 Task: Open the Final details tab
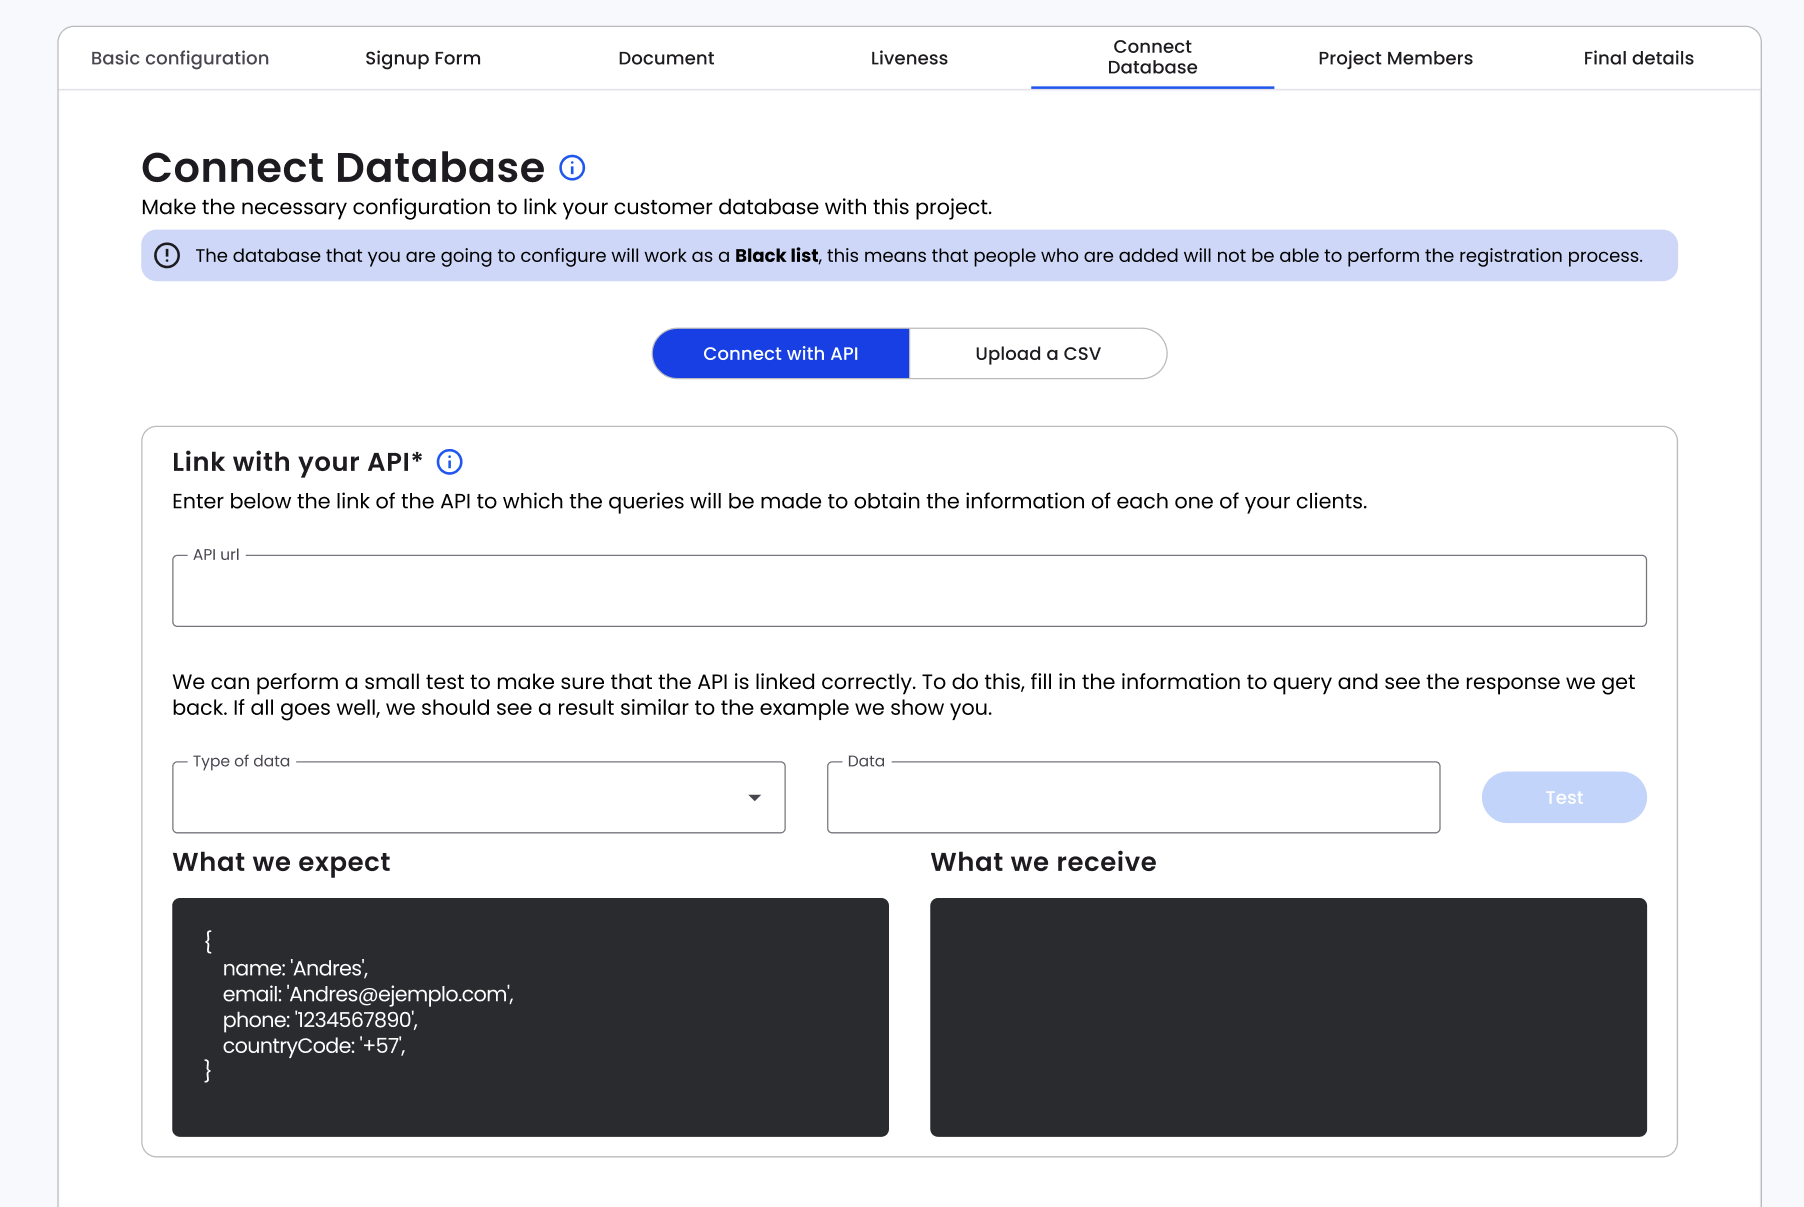(x=1638, y=58)
